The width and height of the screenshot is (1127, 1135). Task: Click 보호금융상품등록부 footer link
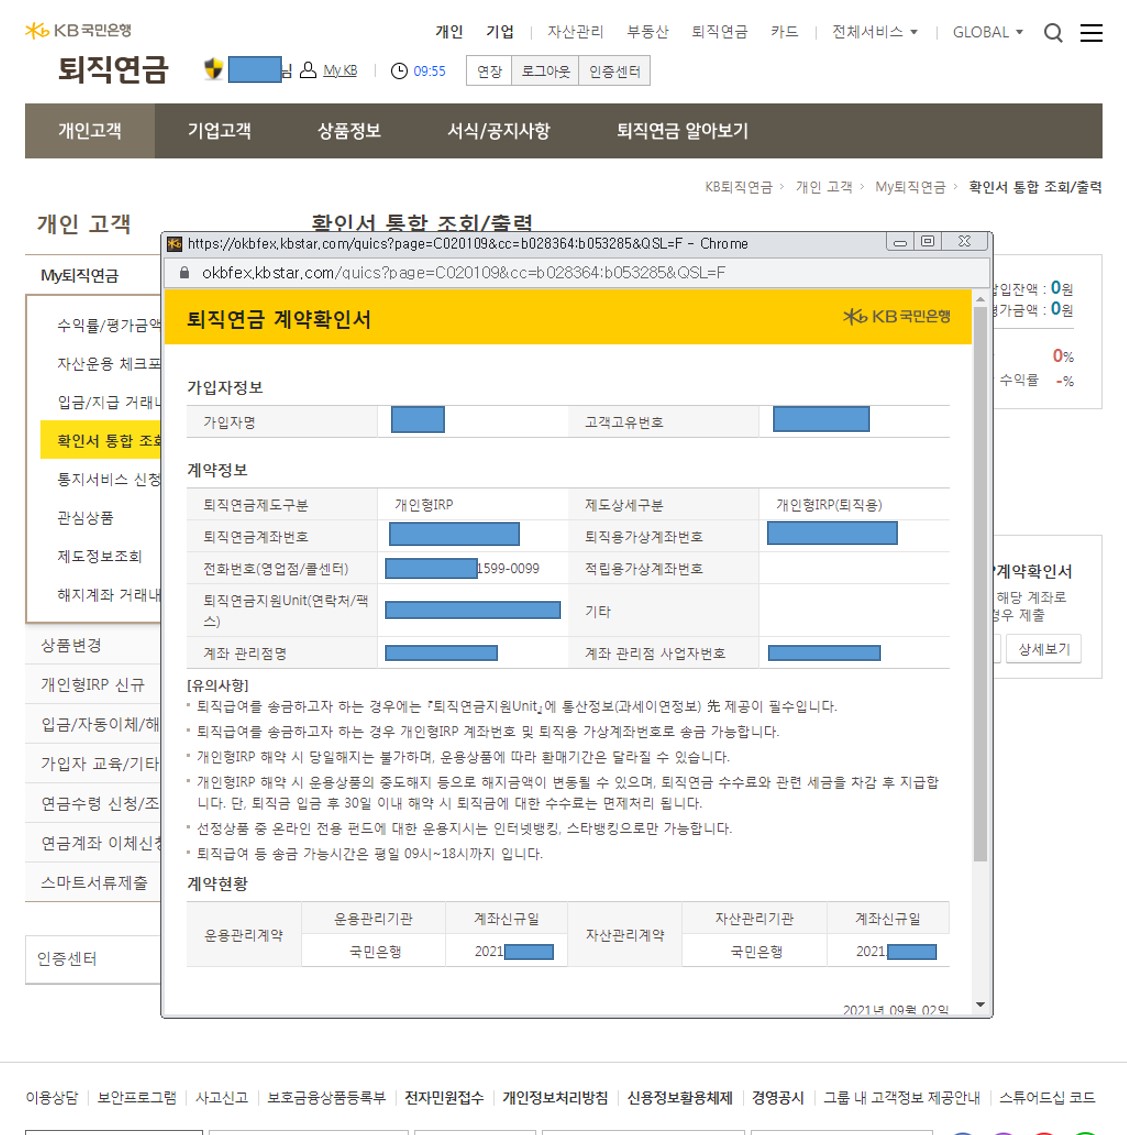tap(326, 1097)
